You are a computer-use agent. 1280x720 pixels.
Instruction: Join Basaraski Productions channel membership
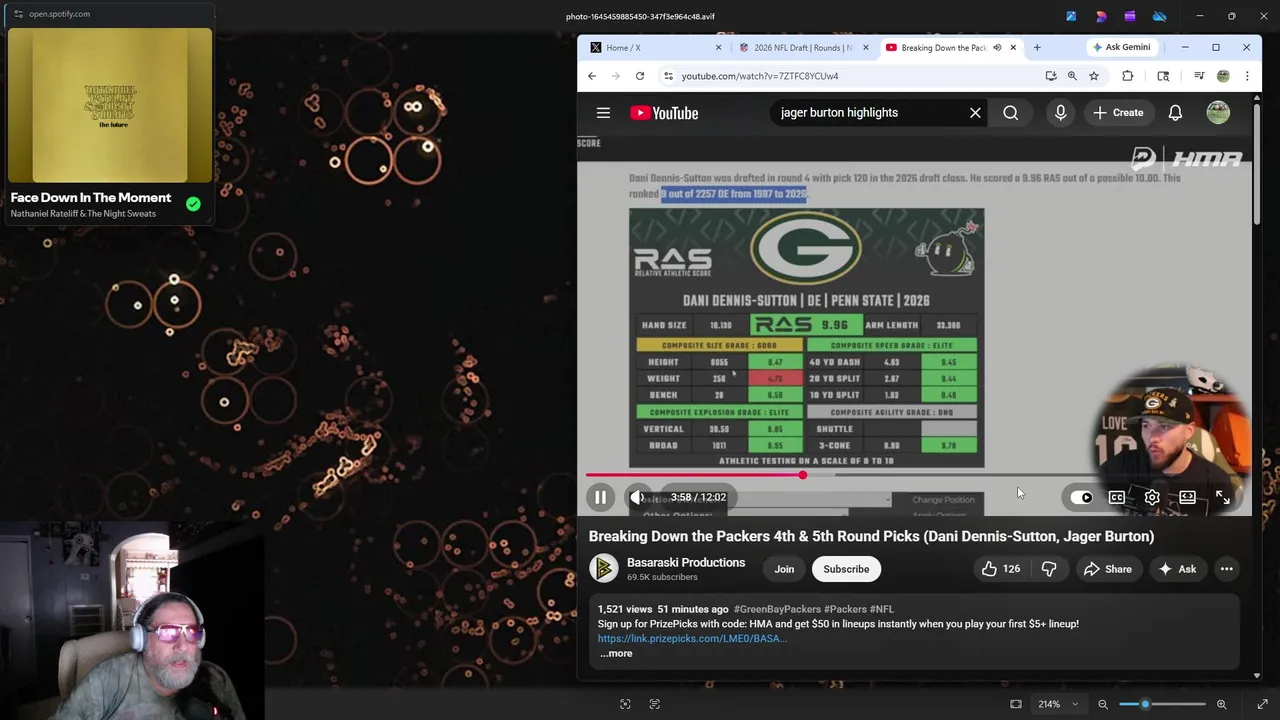784,569
